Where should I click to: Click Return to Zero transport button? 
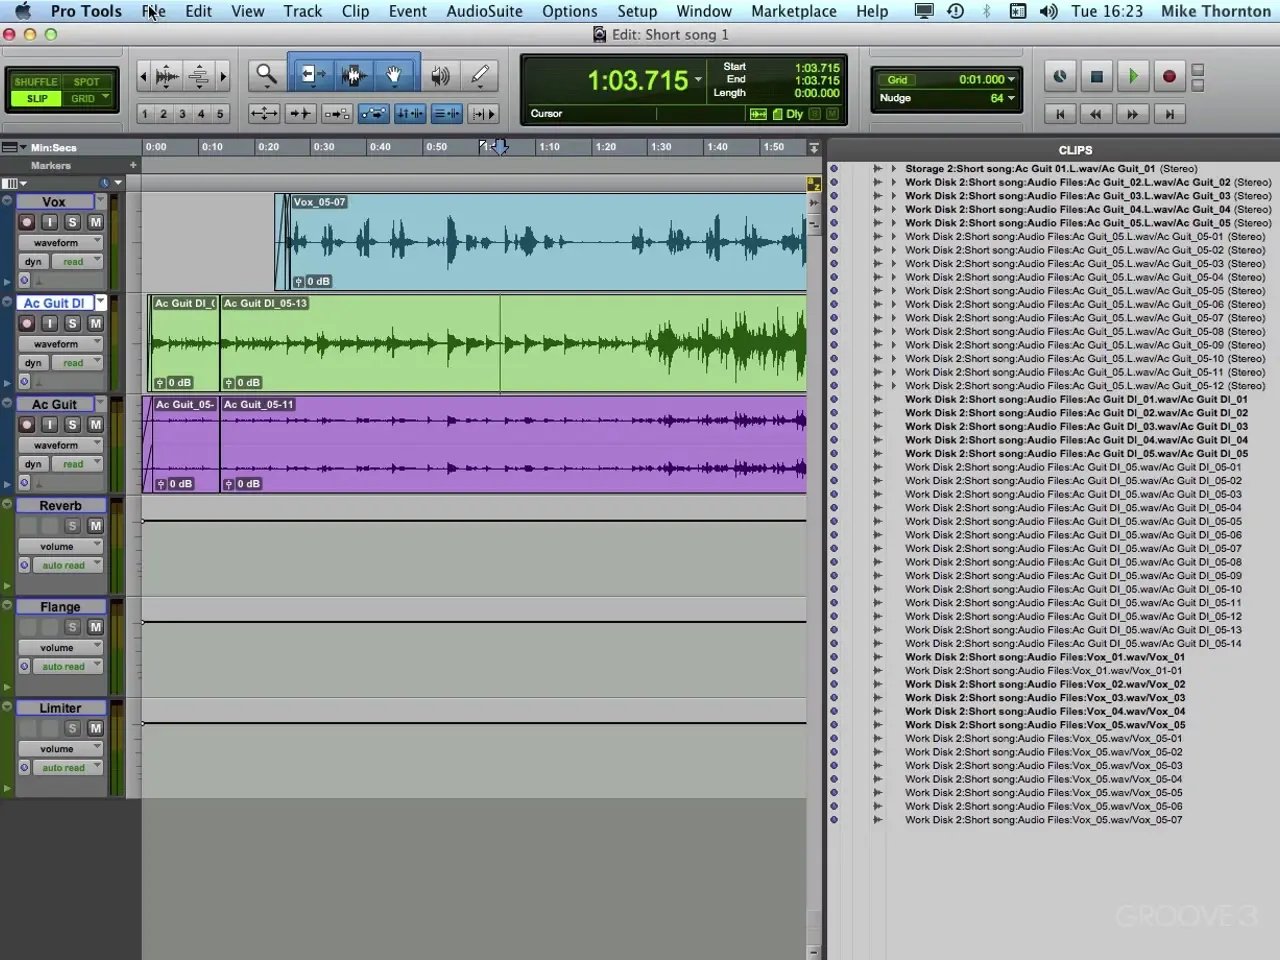[x=1060, y=114]
